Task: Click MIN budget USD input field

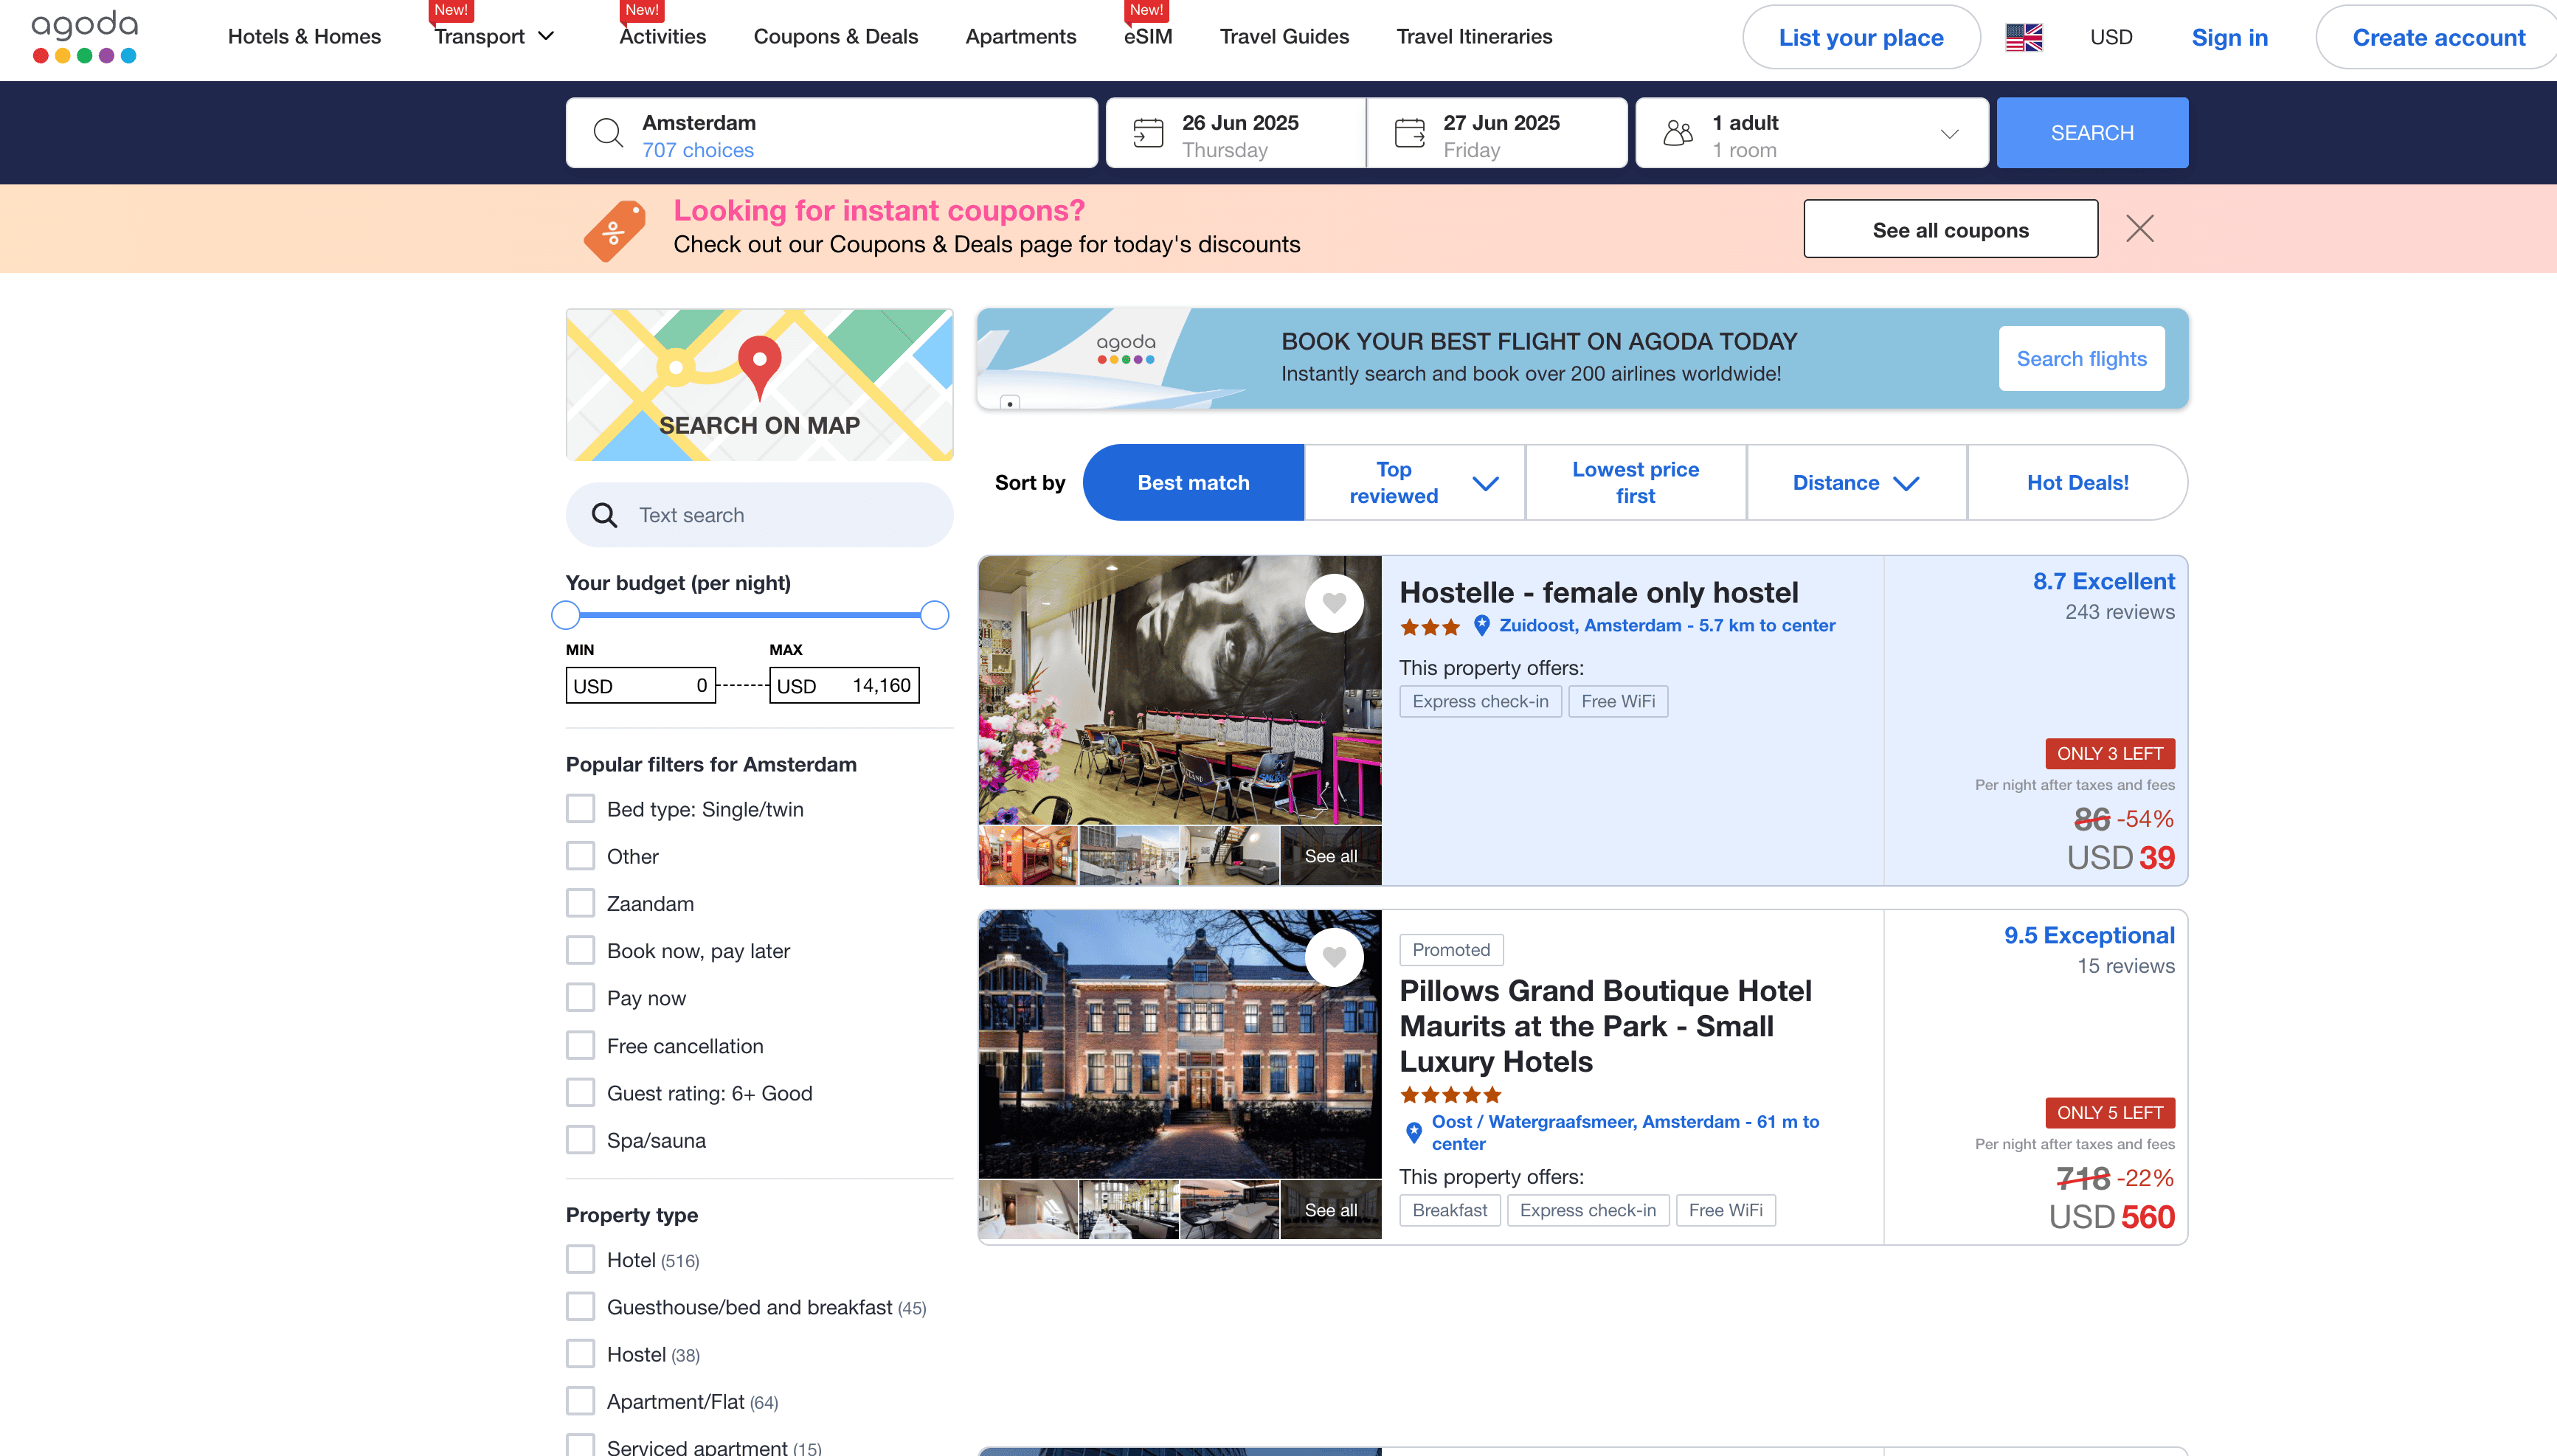Action: (x=641, y=686)
